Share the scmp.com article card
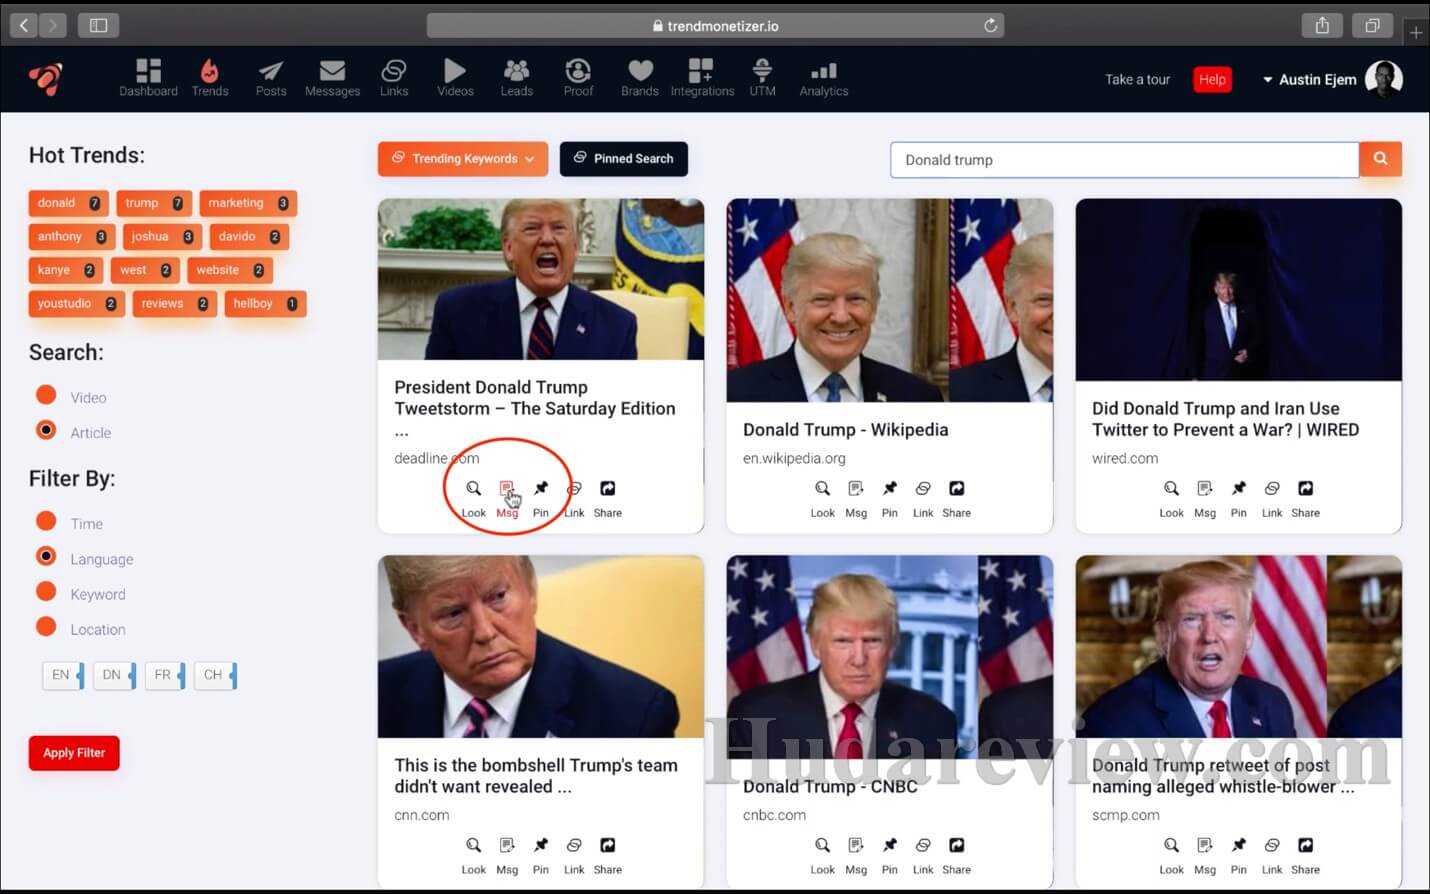1430x894 pixels. [x=1305, y=846]
